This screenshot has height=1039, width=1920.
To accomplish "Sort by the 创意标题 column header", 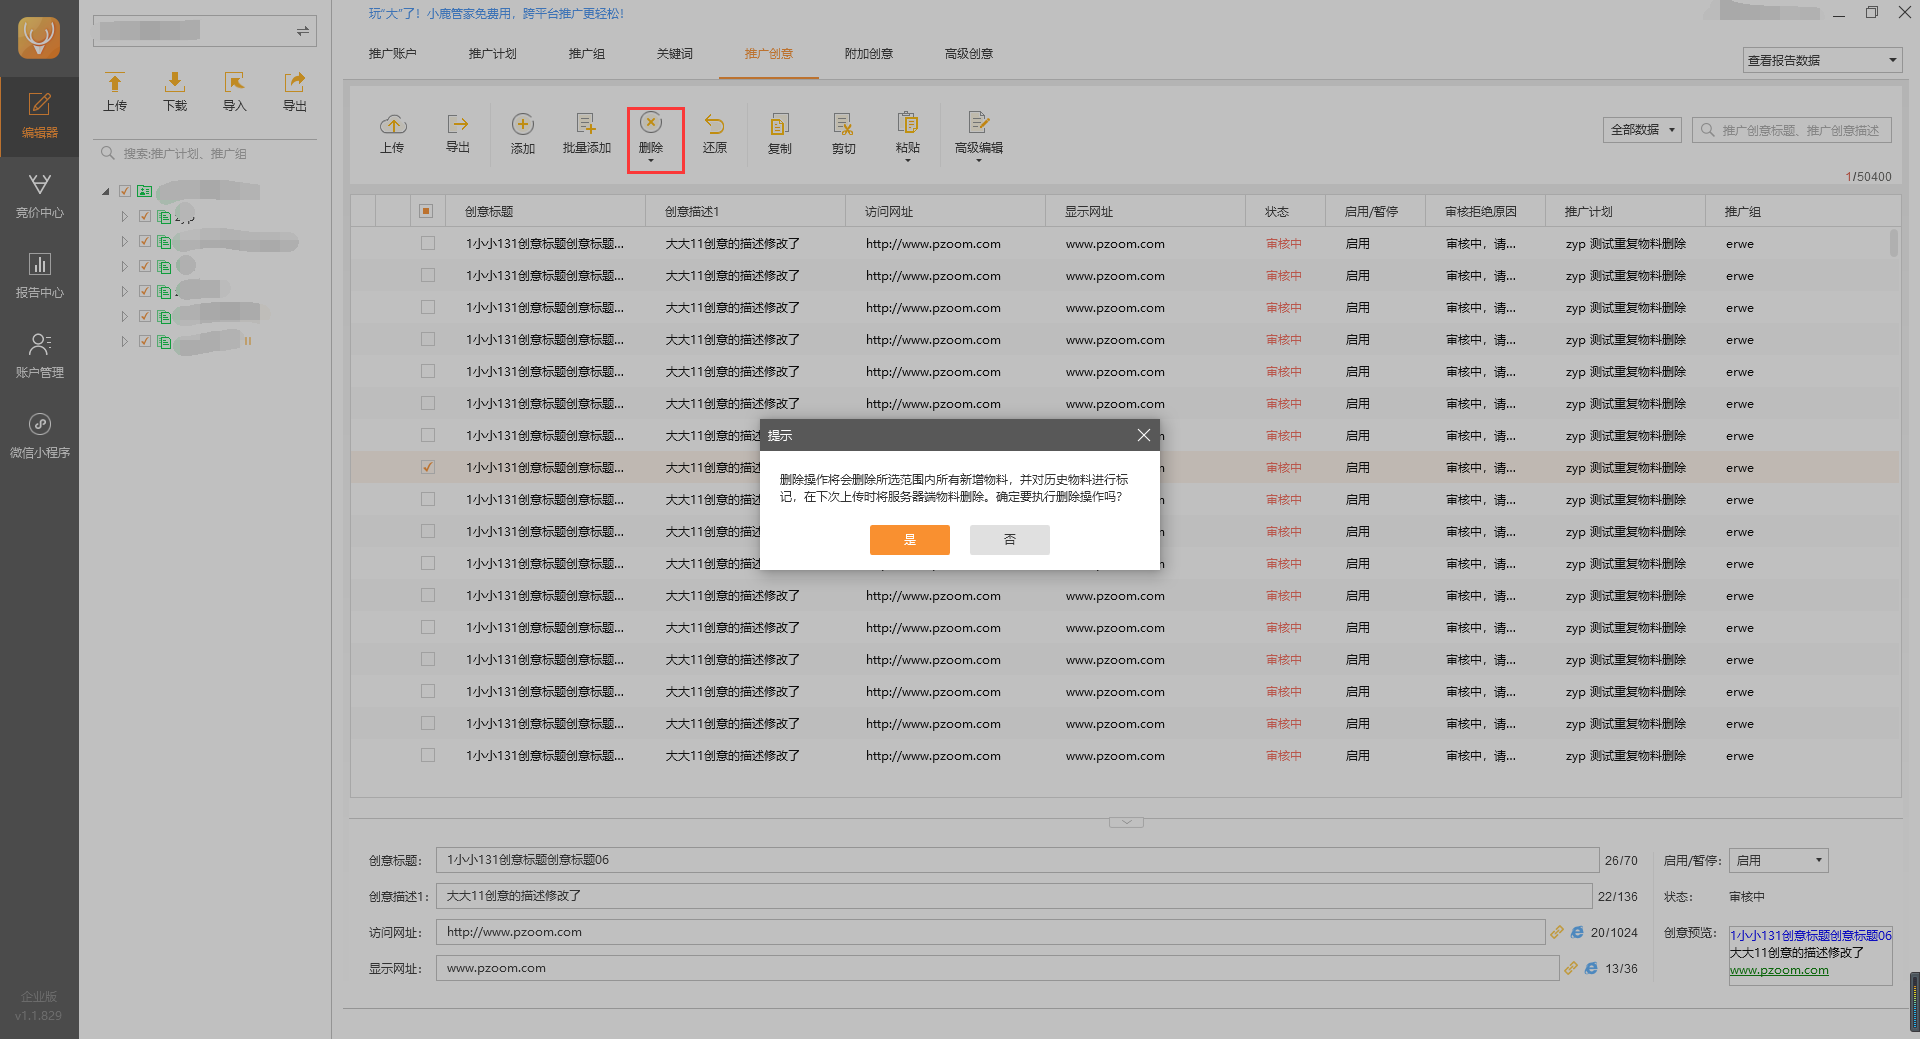I will [x=545, y=211].
